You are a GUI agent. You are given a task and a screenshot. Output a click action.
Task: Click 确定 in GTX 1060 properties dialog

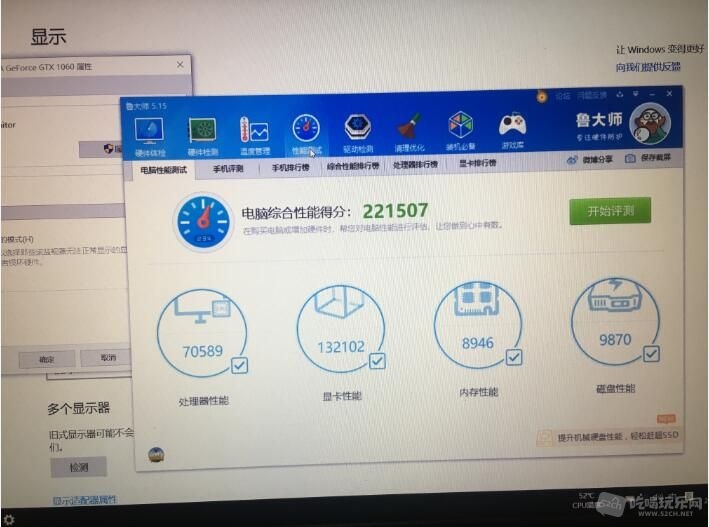47,360
